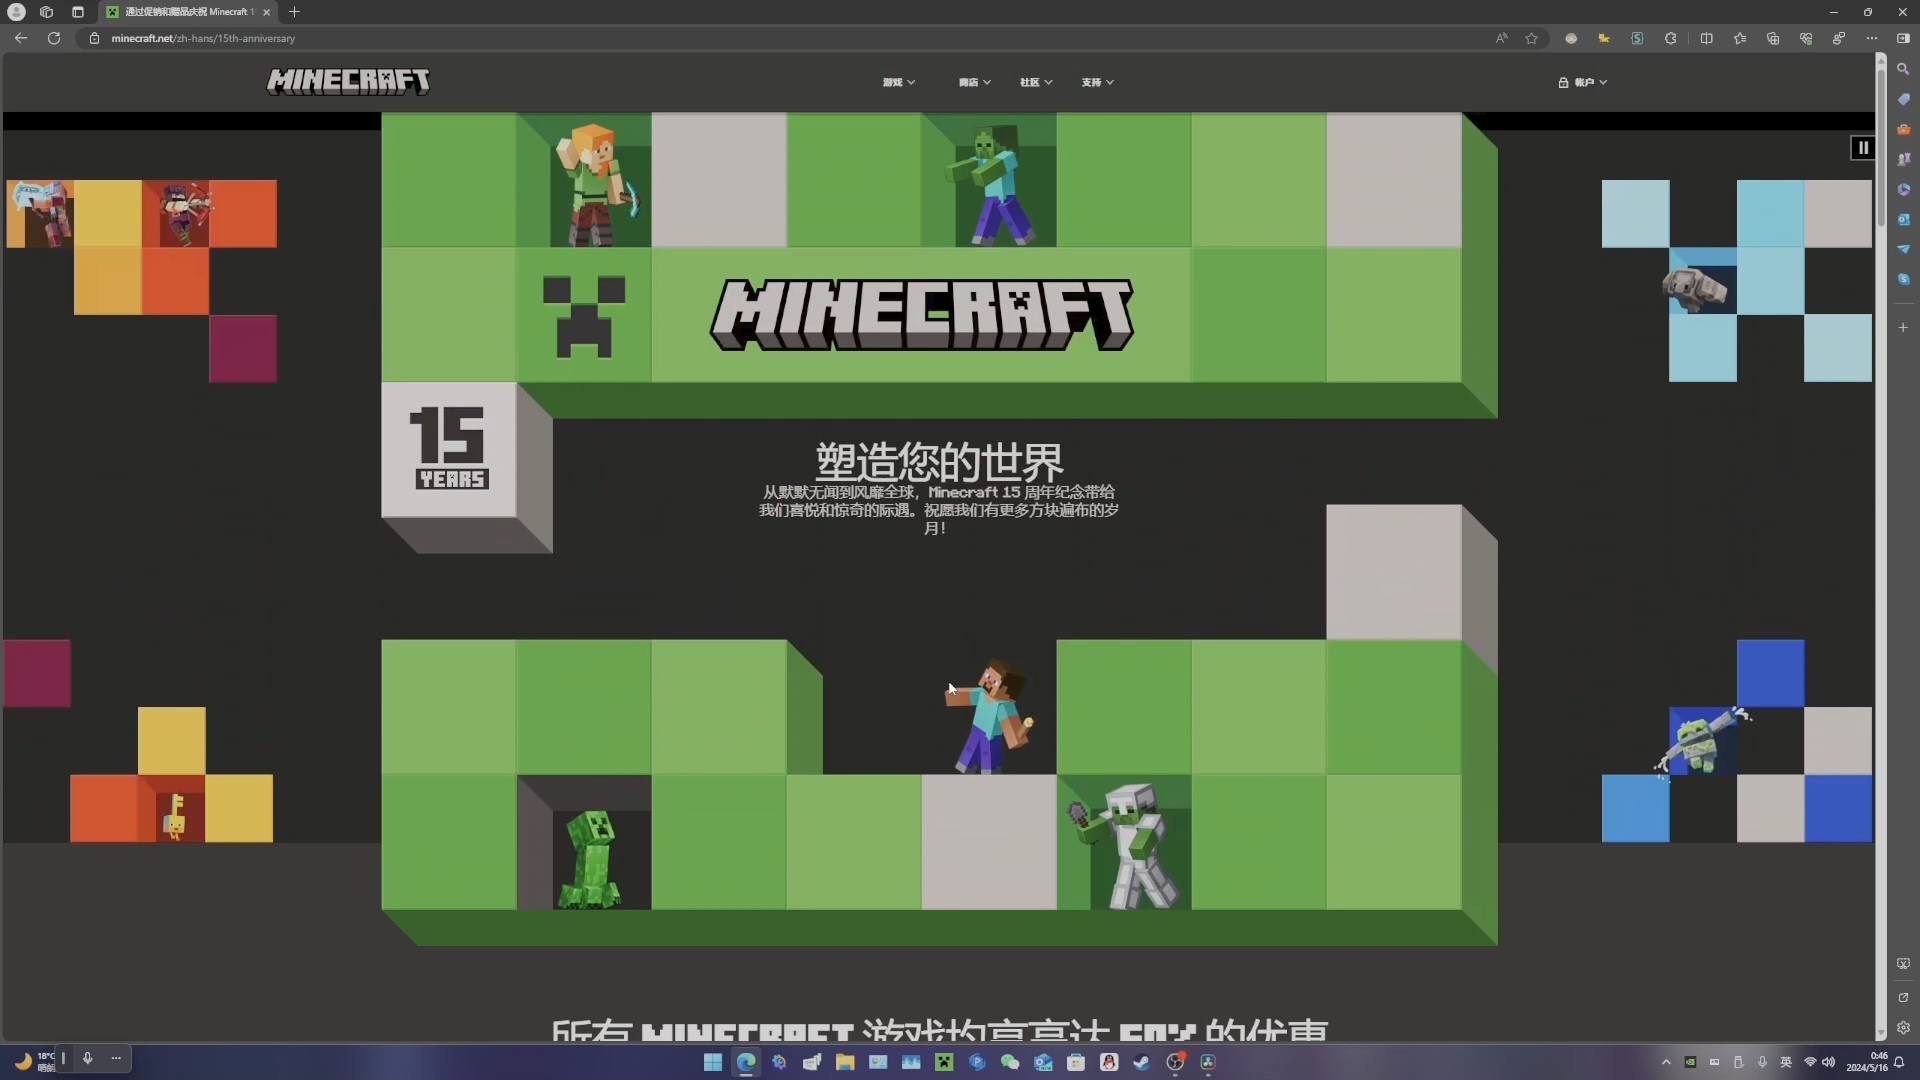
Task: Open the tab actions menu
Action: tap(77, 12)
